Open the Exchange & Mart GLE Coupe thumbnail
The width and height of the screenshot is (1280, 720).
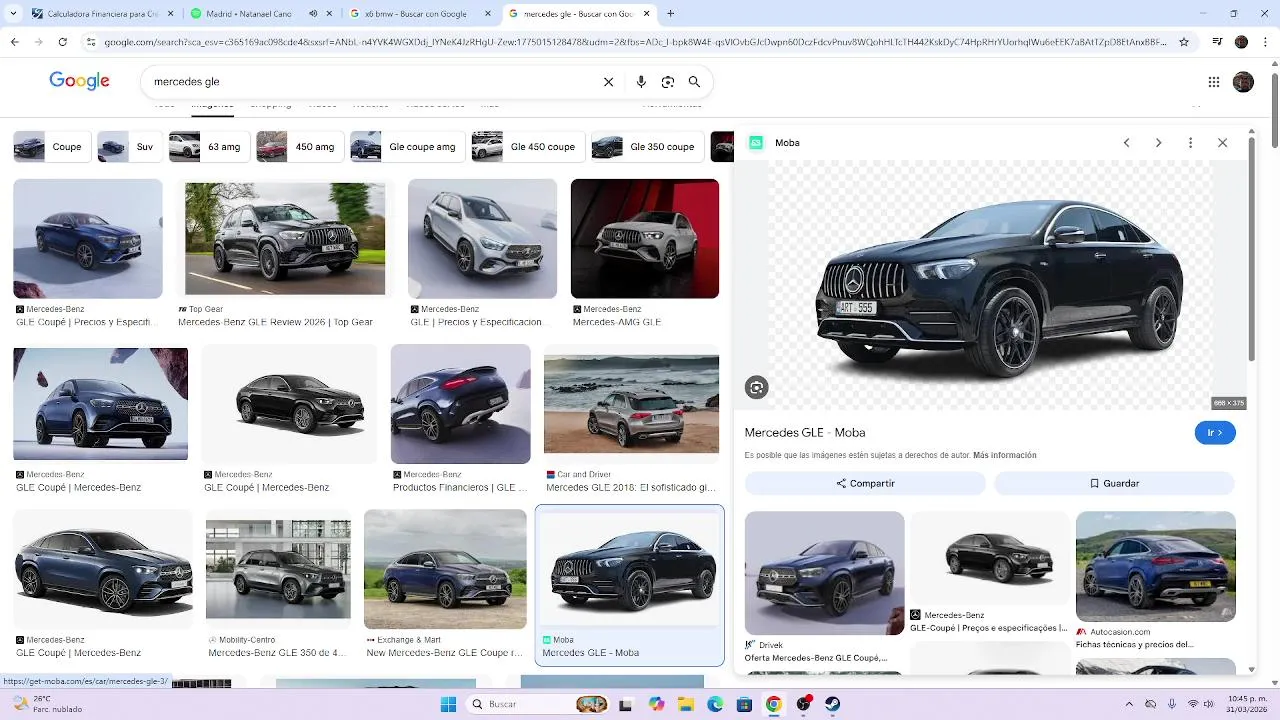coord(445,569)
